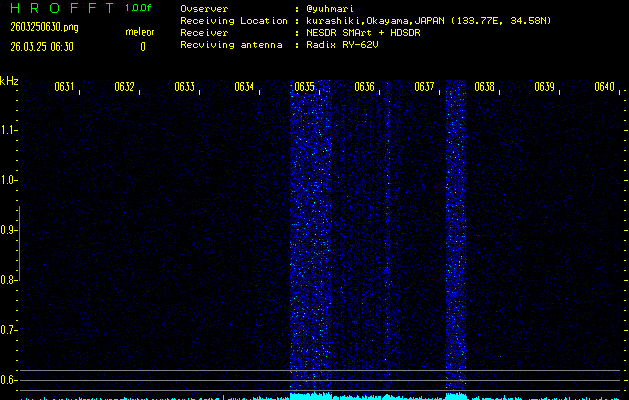Click the 1.1 kHz axis label

(8, 130)
